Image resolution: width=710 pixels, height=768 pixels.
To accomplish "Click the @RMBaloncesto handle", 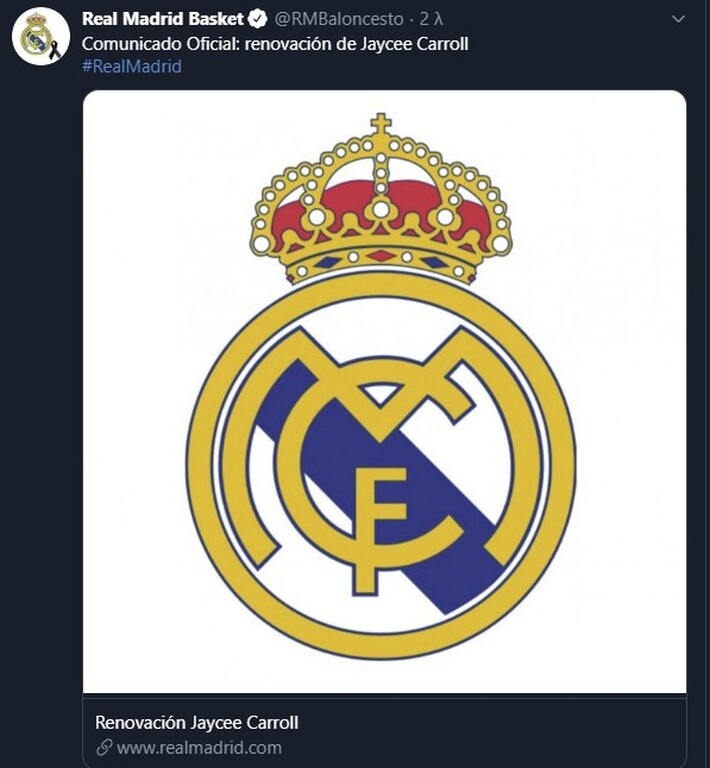I will 339,19.
